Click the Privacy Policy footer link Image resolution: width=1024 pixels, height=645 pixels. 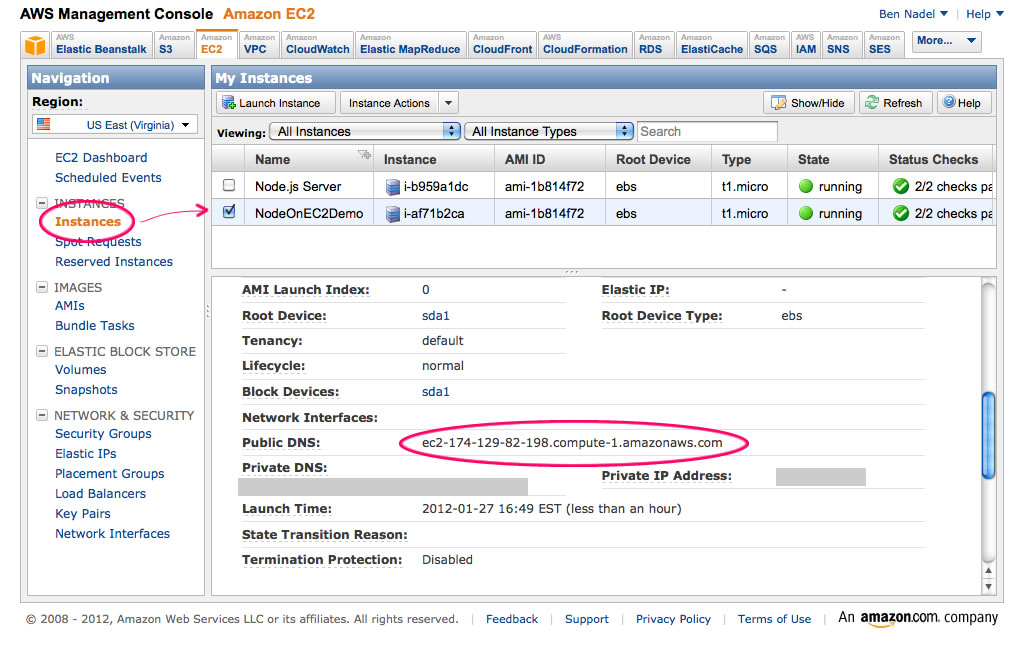[673, 619]
